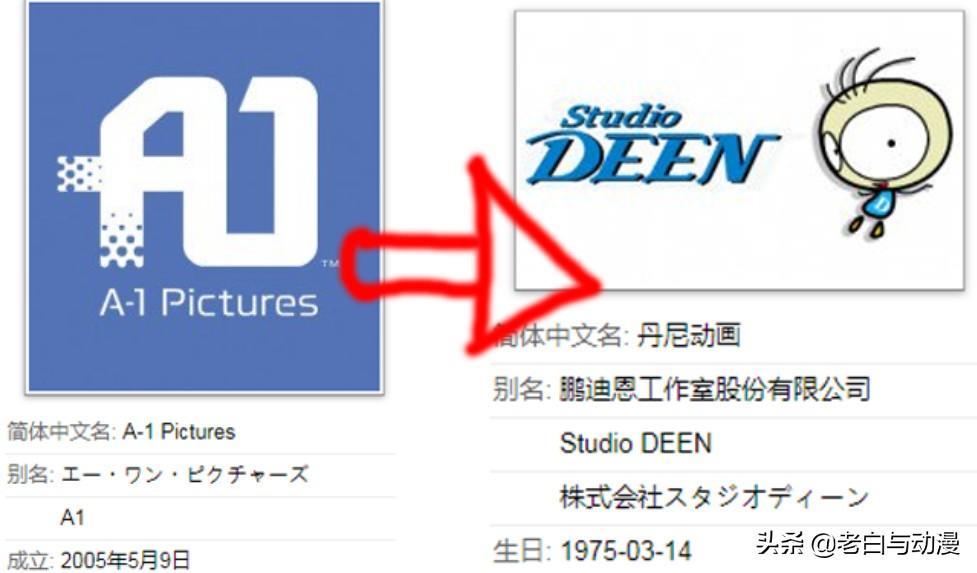Click '株式会社スタジオディーン' alias text

click(714, 497)
